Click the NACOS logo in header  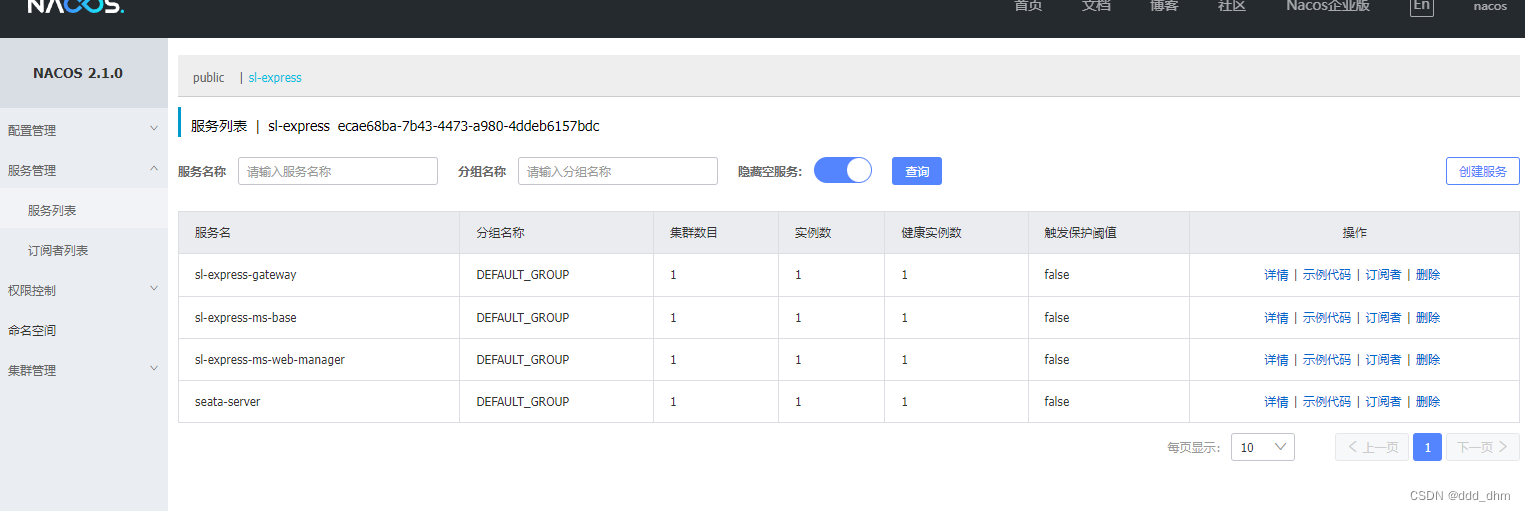(x=76, y=6)
